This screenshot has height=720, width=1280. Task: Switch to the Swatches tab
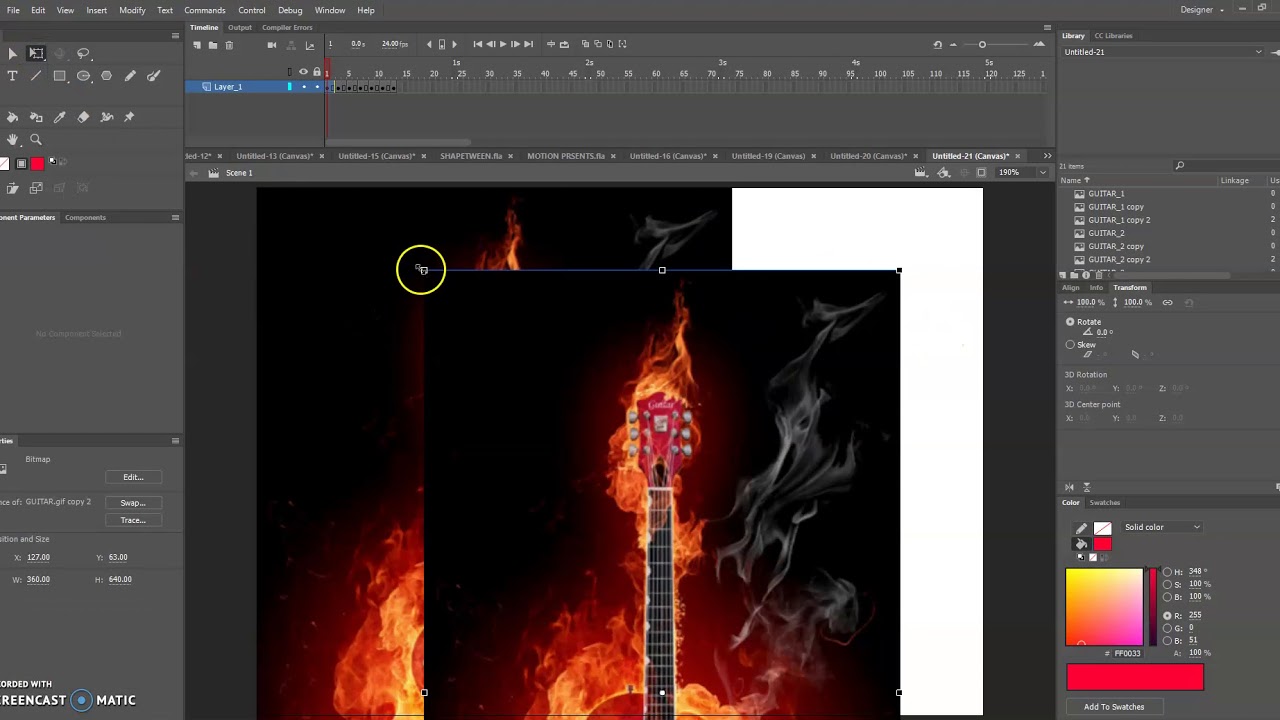click(x=1104, y=503)
